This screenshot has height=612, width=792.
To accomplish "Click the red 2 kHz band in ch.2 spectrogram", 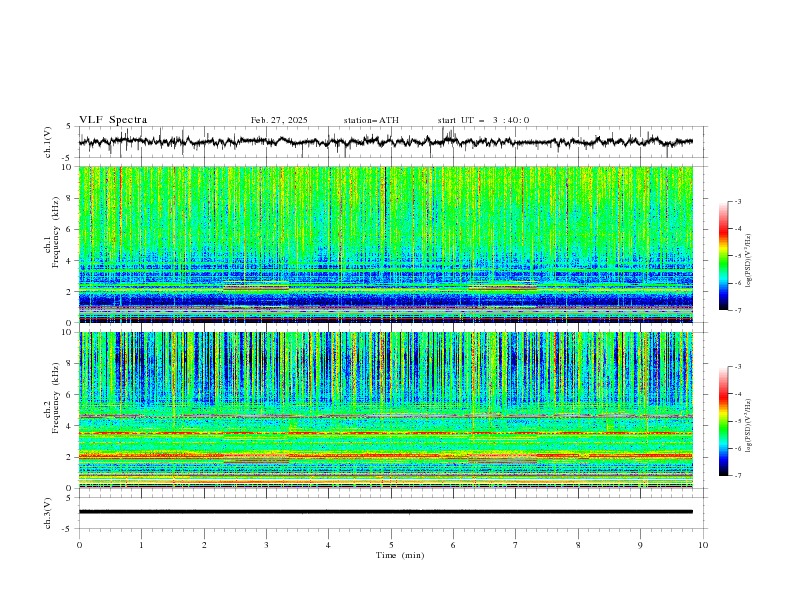I will (x=386, y=456).
